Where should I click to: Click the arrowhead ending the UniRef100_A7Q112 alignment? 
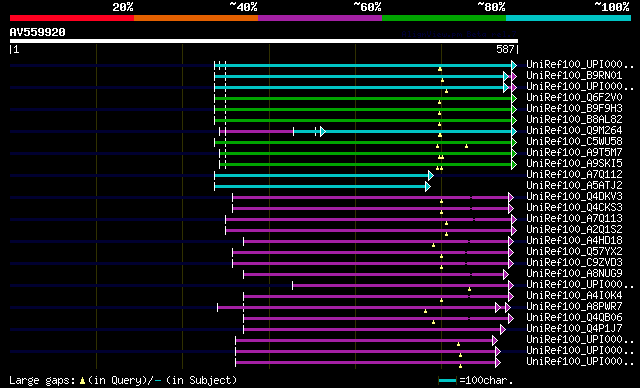[431, 175]
